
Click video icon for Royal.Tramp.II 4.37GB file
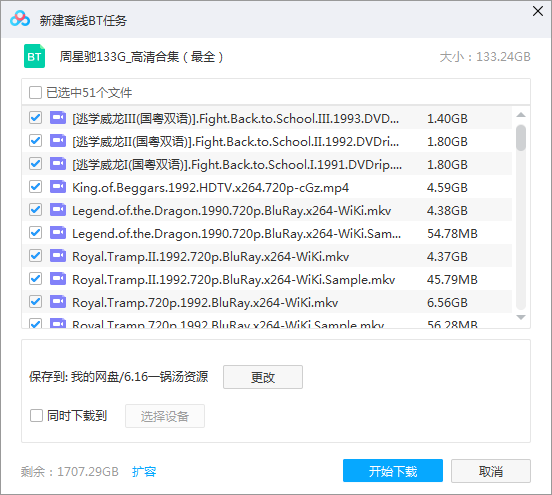pyautogui.click(x=58, y=256)
